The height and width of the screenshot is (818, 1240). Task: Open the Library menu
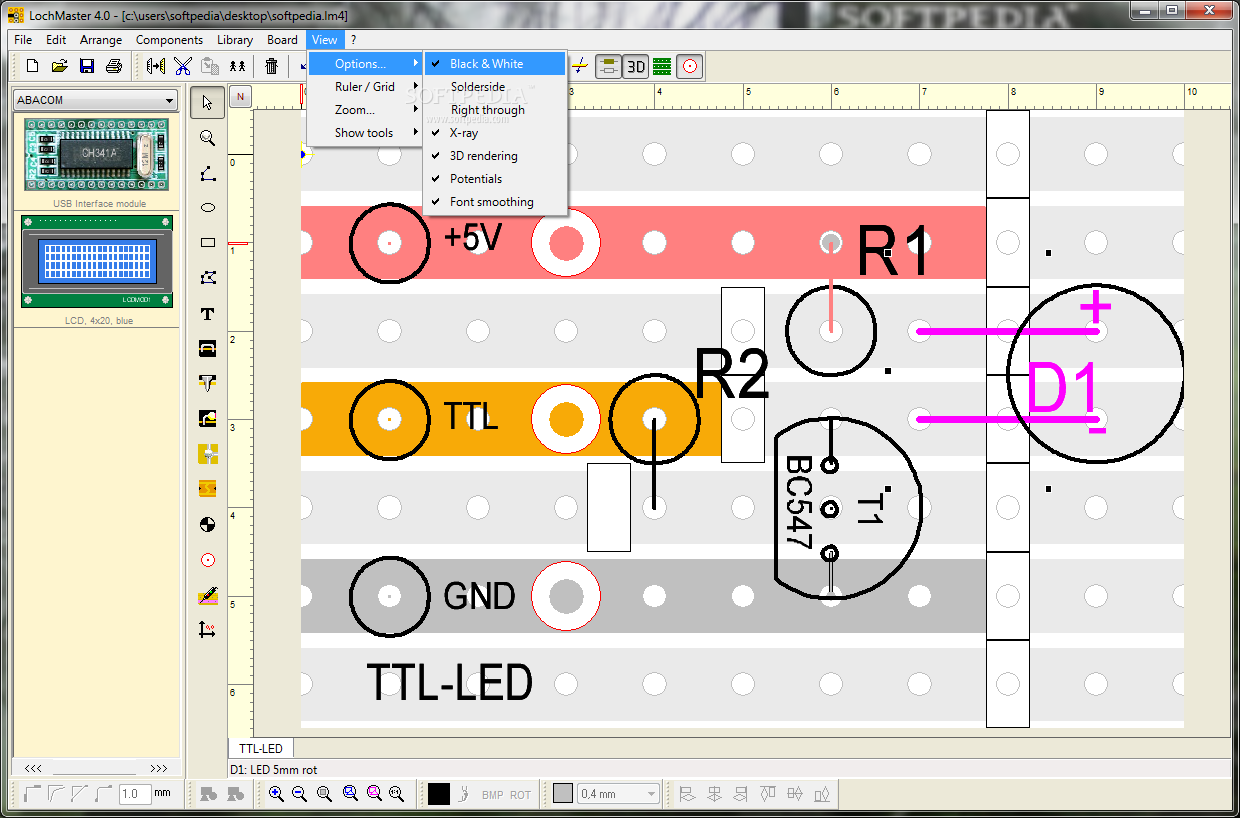tap(235, 40)
